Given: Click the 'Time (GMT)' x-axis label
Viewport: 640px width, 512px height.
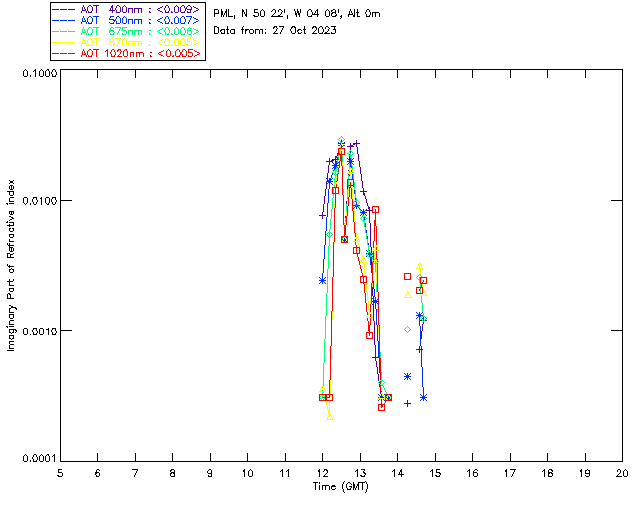Looking at the screenshot, I should point(341,487).
